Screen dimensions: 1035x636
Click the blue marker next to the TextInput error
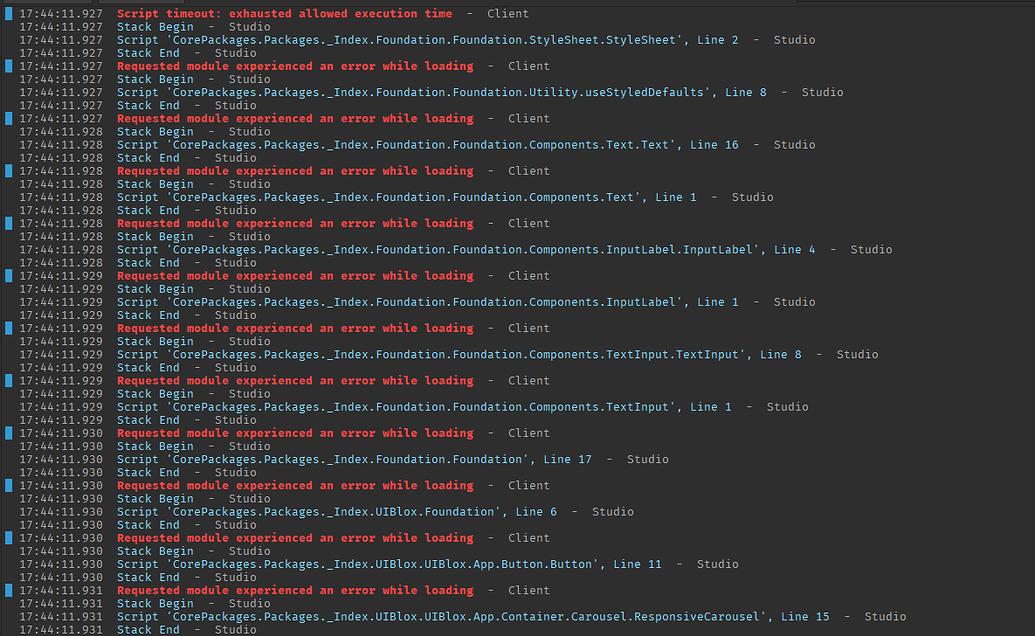point(8,327)
